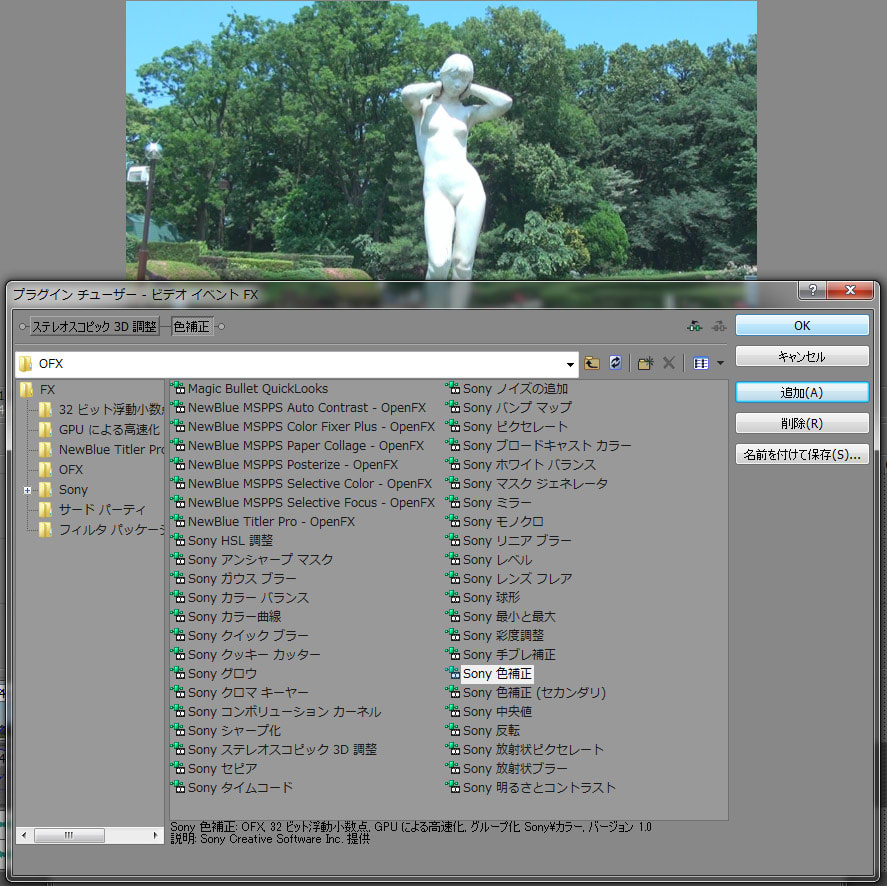Screen dimensions: 887x886
Task: Select the フィルタ パッケージ folder
Action: pos(102,530)
